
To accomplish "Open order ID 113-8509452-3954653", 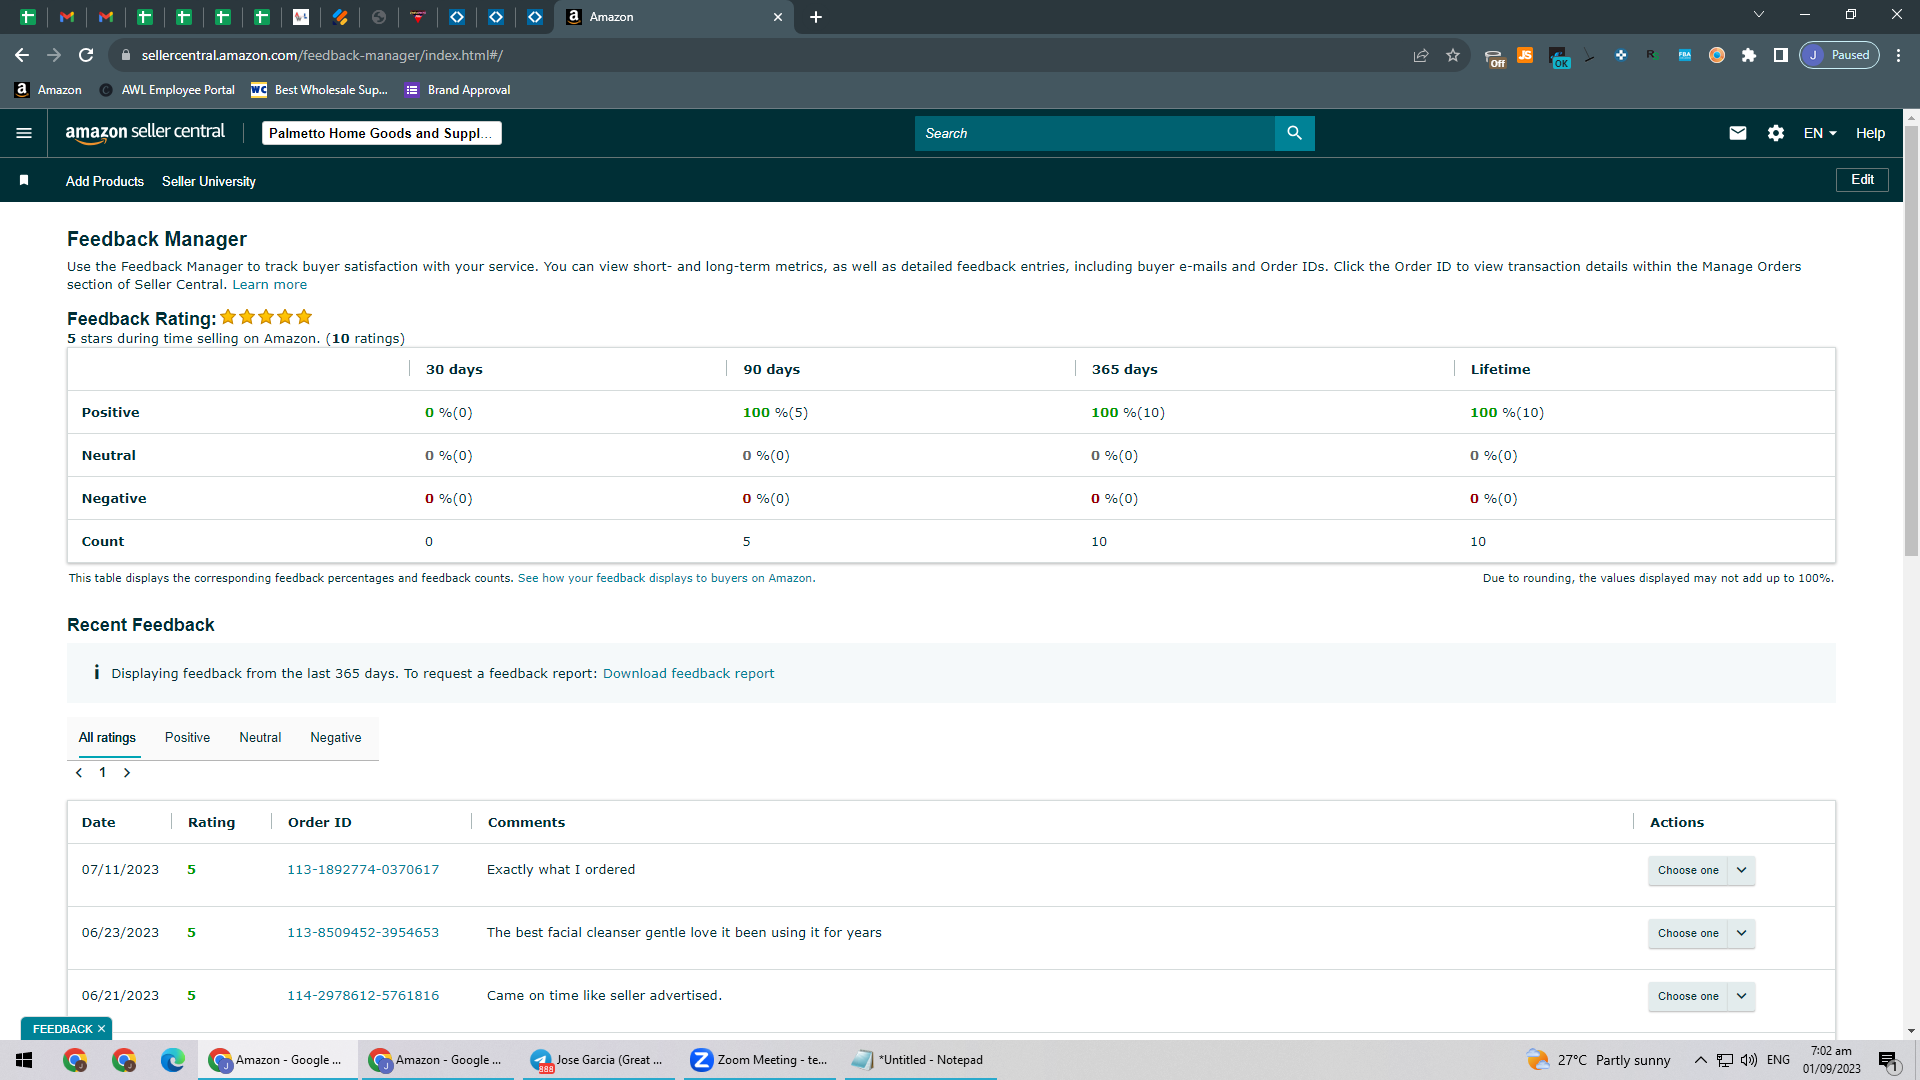I will tap(363, 933).
